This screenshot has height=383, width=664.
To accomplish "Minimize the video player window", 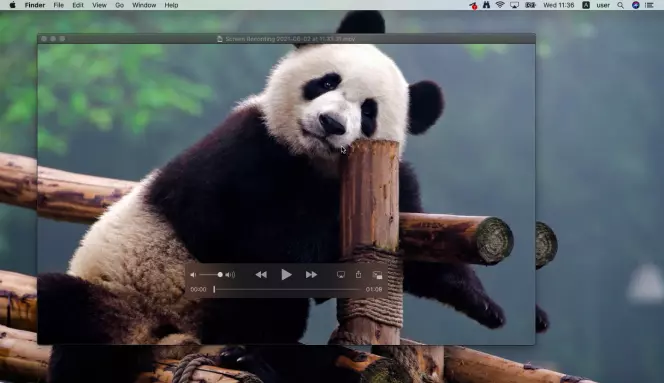I will (x=53, y=39).
